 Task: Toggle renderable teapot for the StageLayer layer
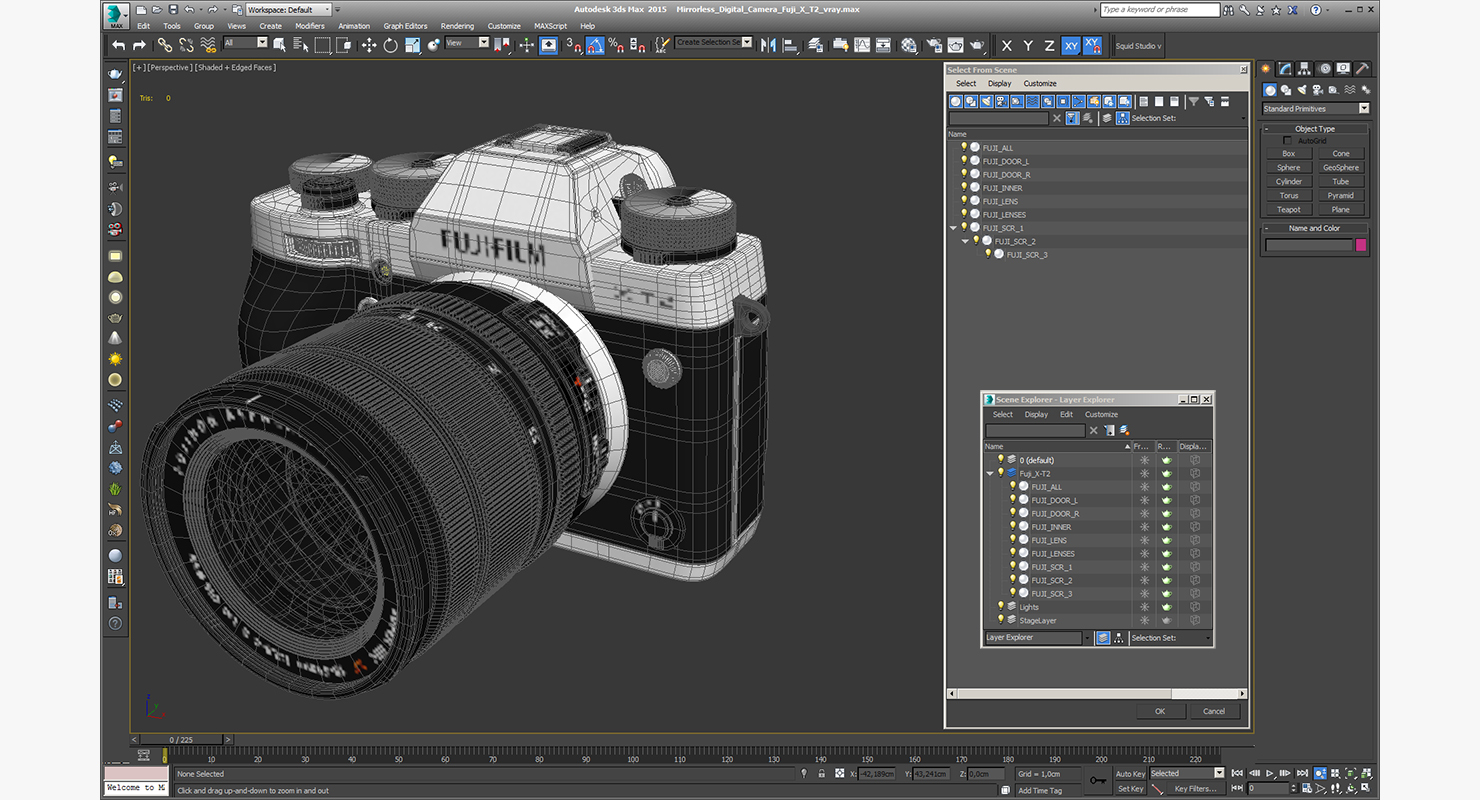coord(1166,620)
